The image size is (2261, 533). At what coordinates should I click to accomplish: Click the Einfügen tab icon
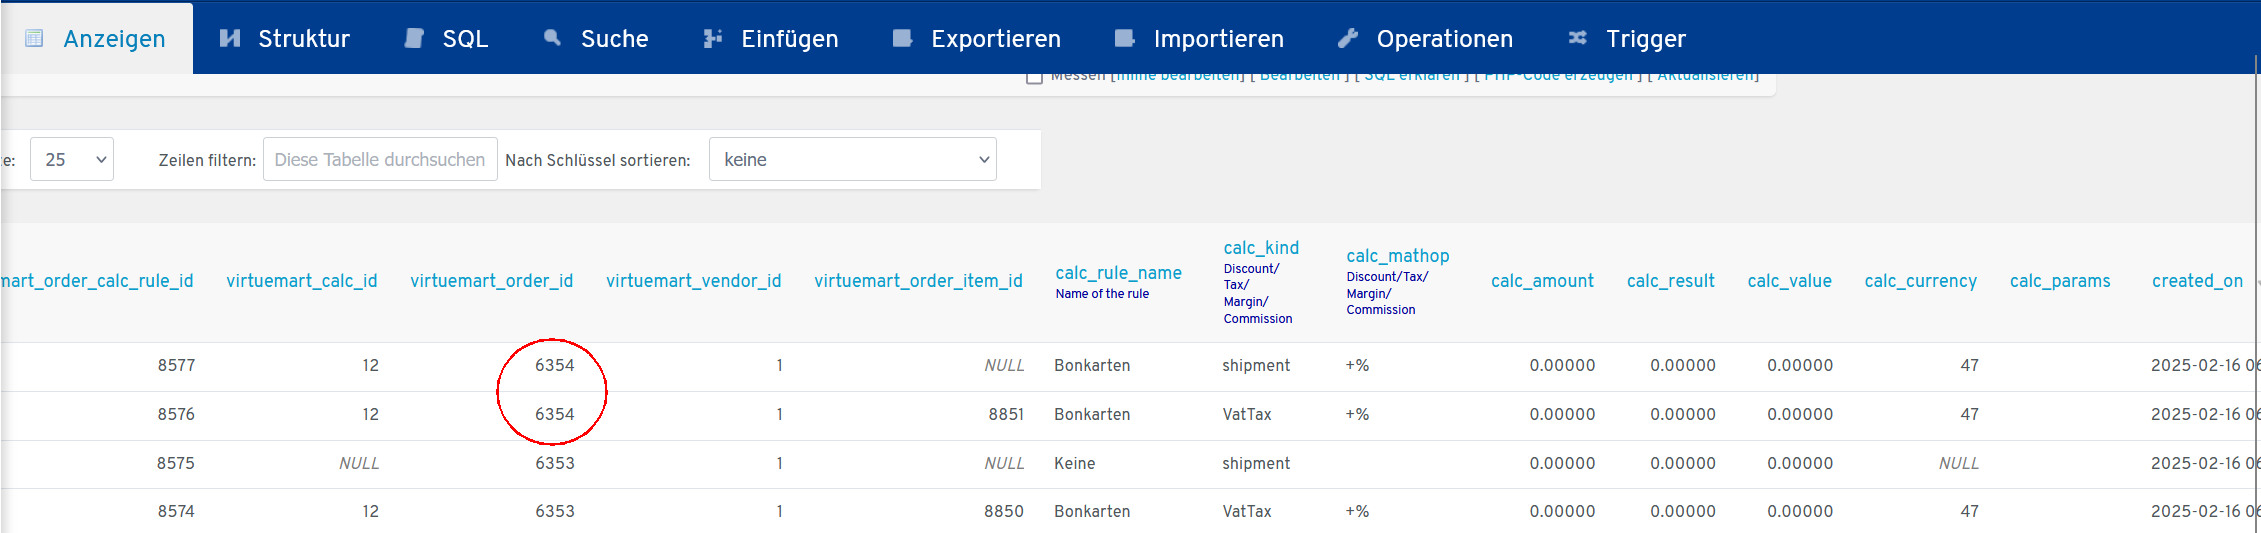(712, 38)
